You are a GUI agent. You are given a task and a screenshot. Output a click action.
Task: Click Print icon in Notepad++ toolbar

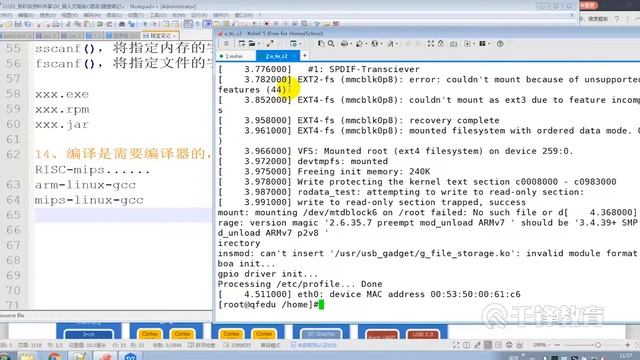(x=56, y=24)
